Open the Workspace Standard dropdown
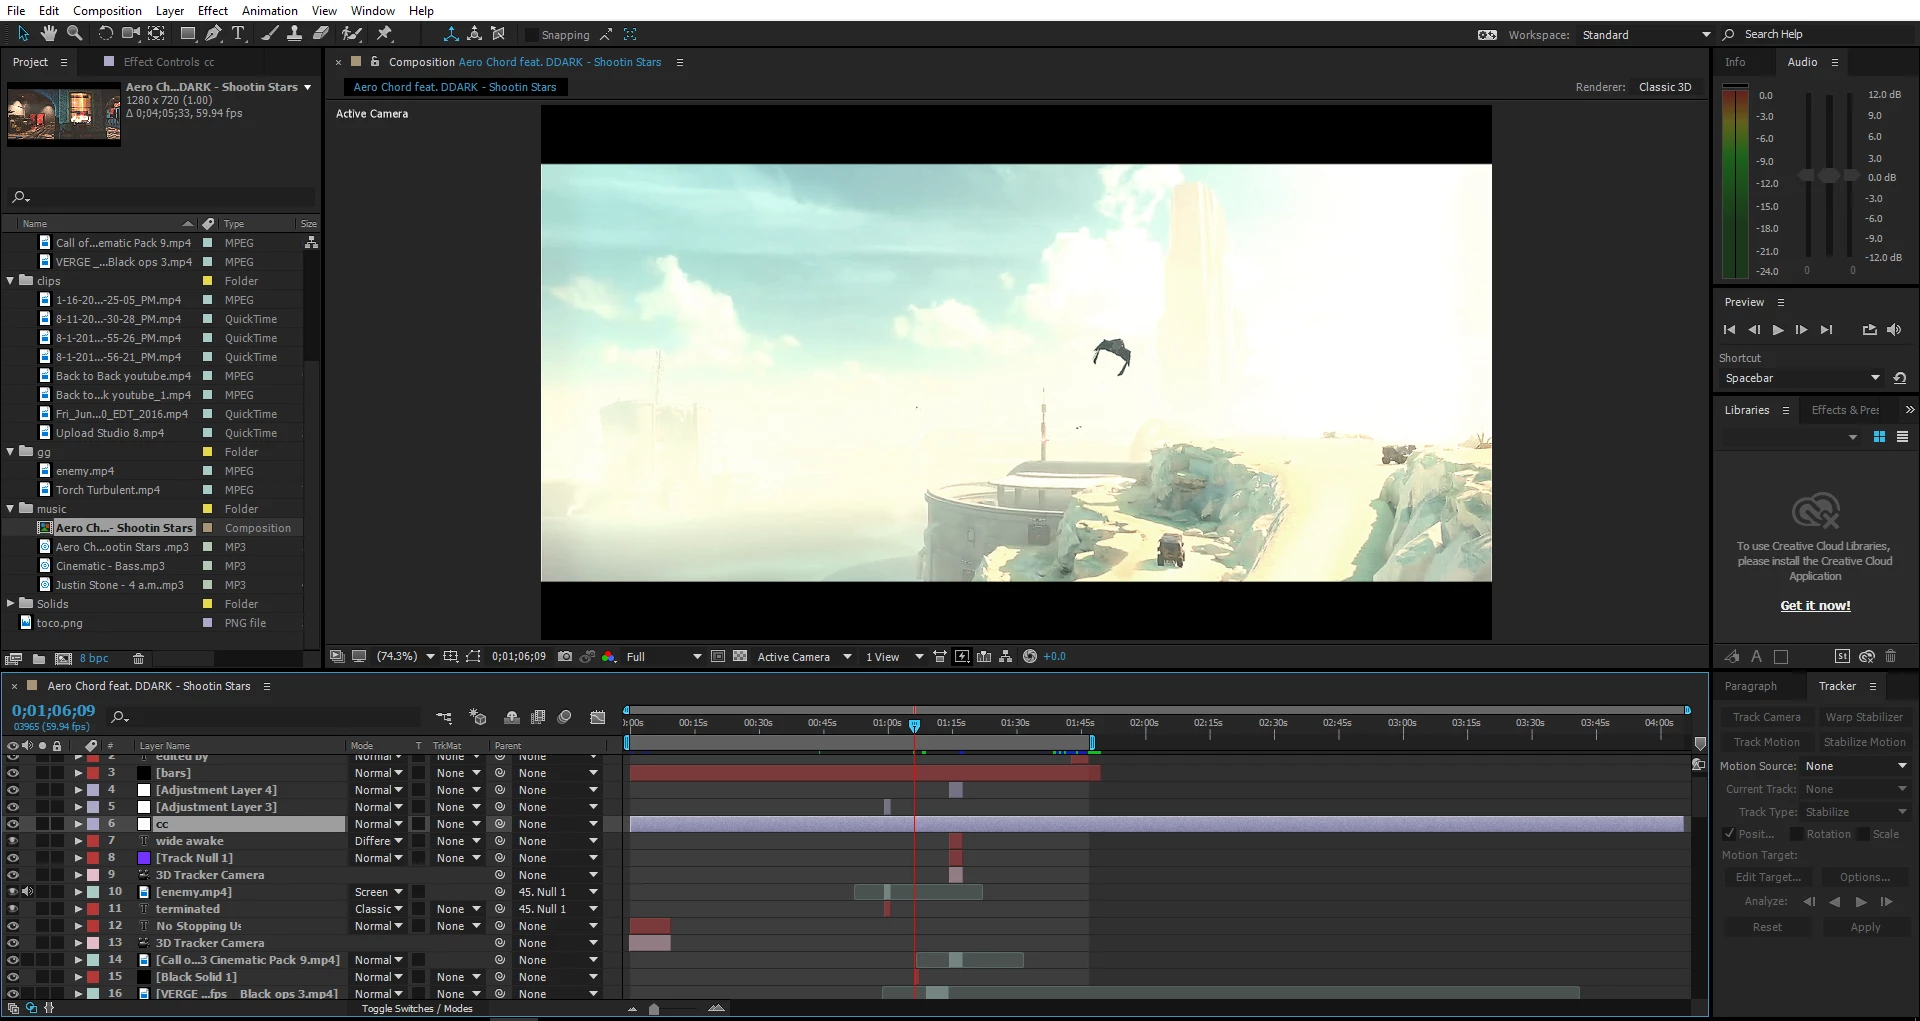Image resolution: width=1920 pixels, height=1021 pixels. 1646,35
